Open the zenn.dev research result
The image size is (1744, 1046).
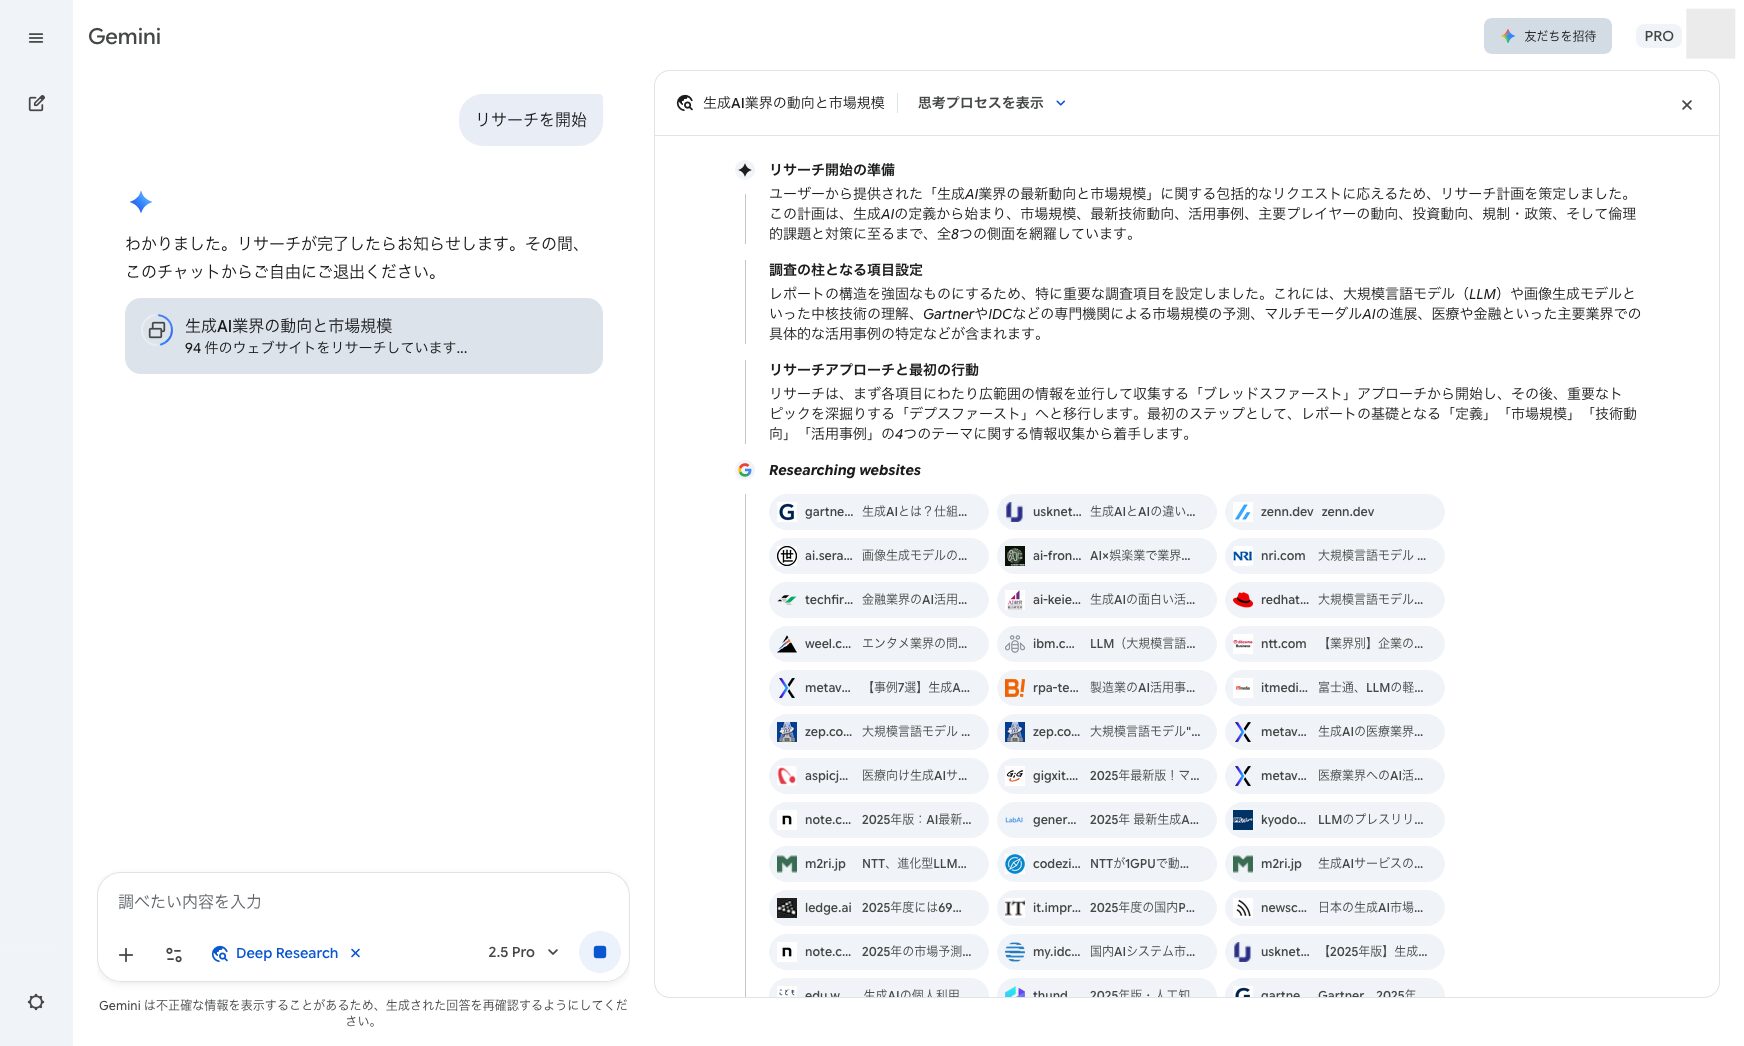click(1334, 511)
